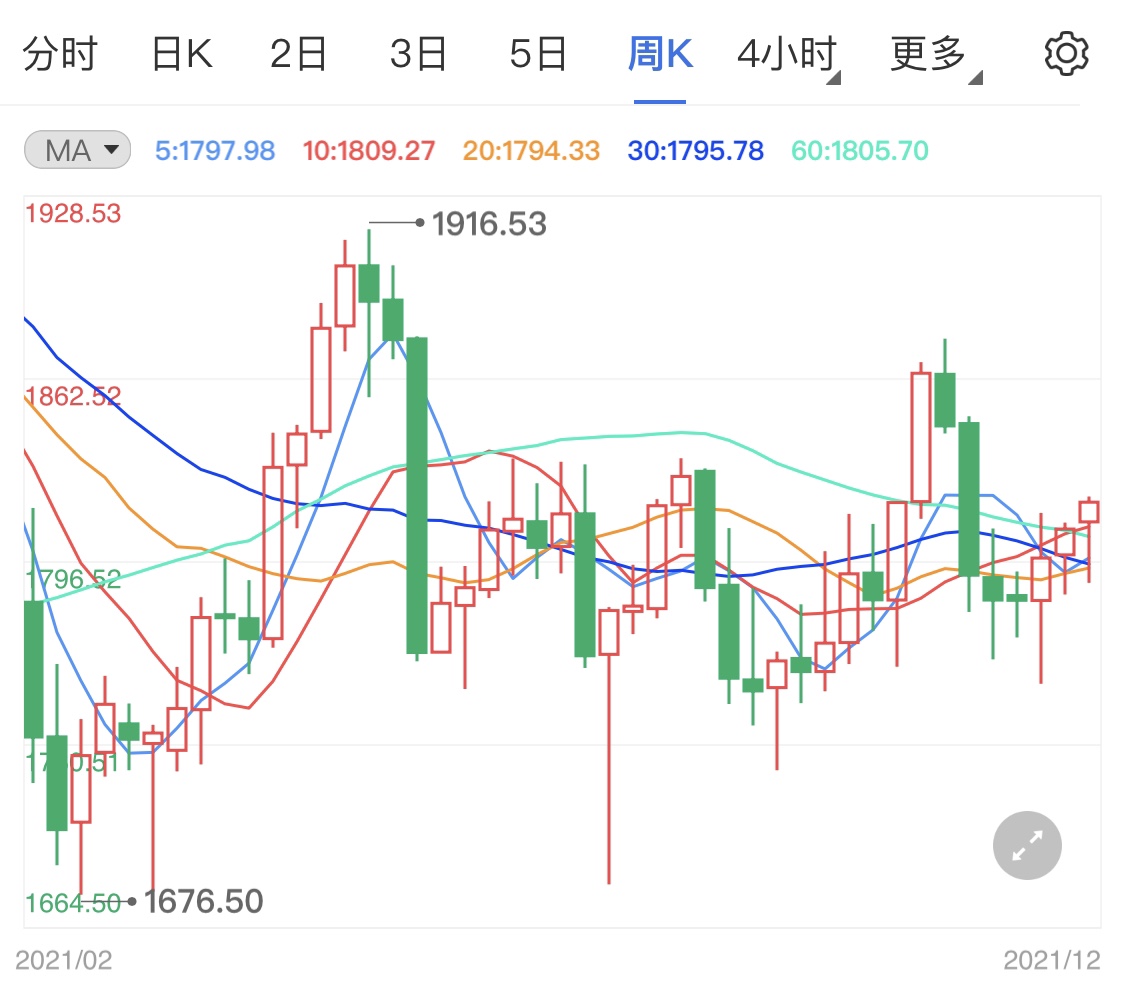Select the 2日 chart tab
This screenshot has width=1125, height=988.
pyautogui.click(x=298, y=54)
